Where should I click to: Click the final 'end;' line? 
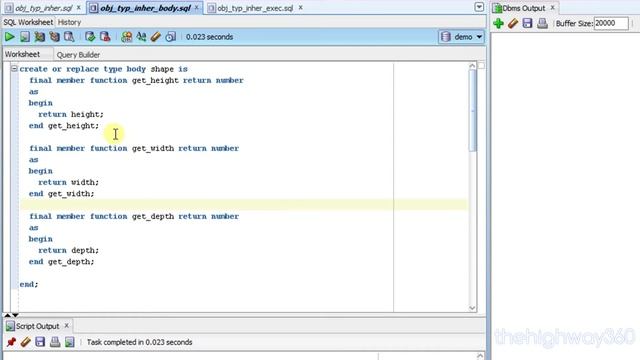point(29,284)
